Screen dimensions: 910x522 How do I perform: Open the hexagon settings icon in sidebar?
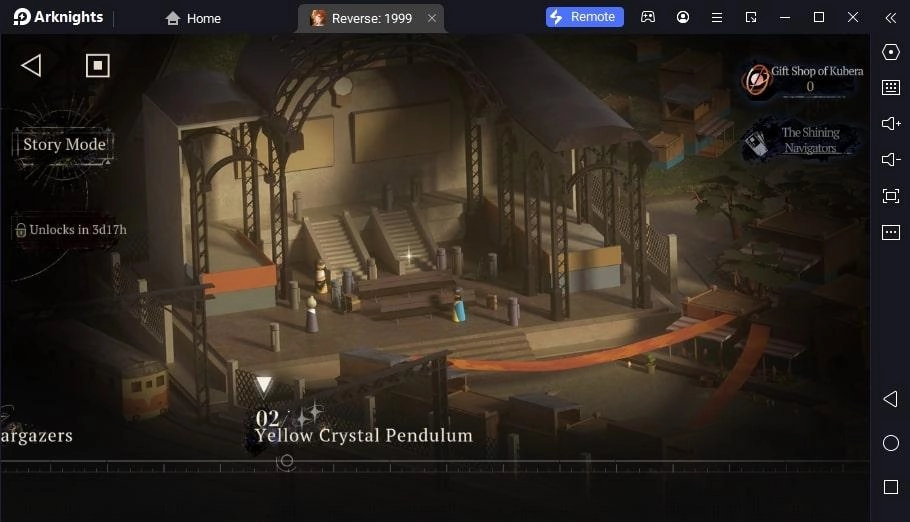(x=891, y=52)
